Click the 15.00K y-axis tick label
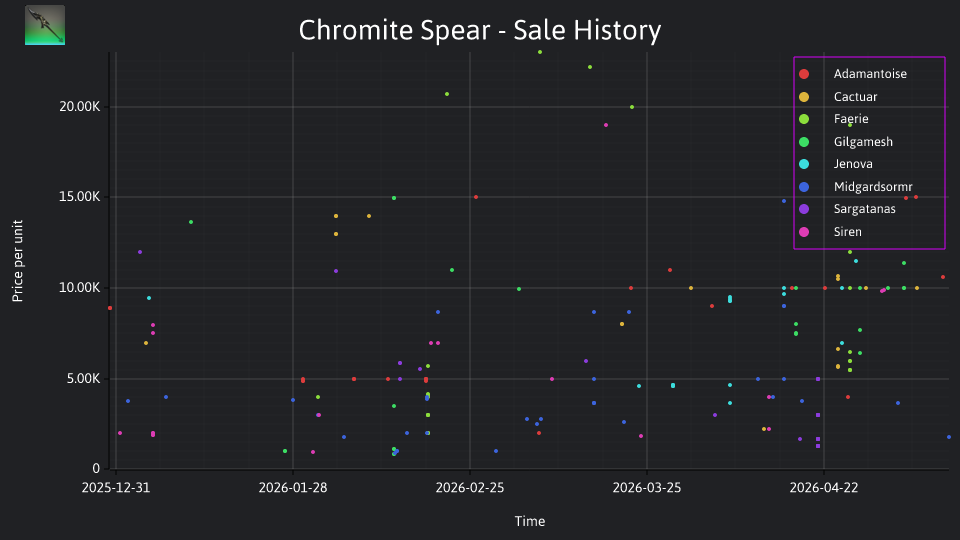The height and width of the screenshot is (540, 960). [x=80, y=197]
